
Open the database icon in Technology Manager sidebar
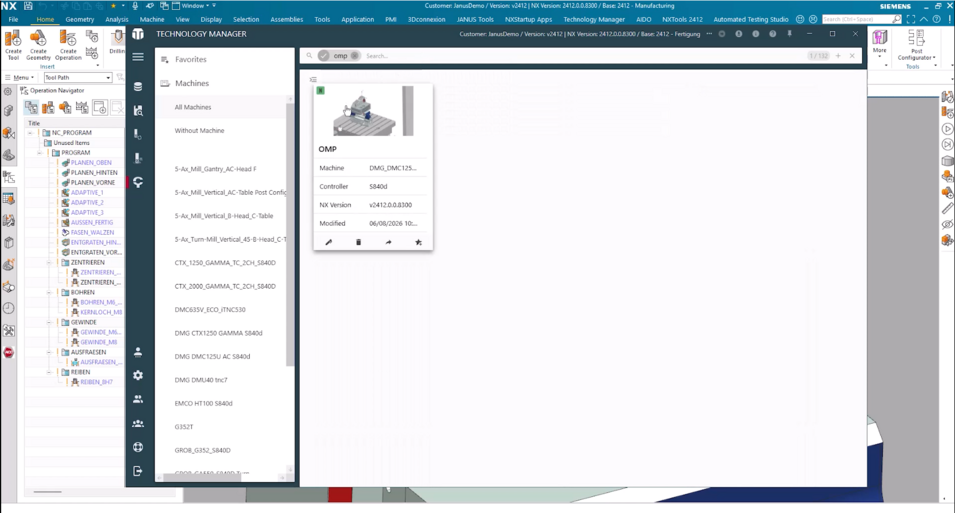point(138,87)
